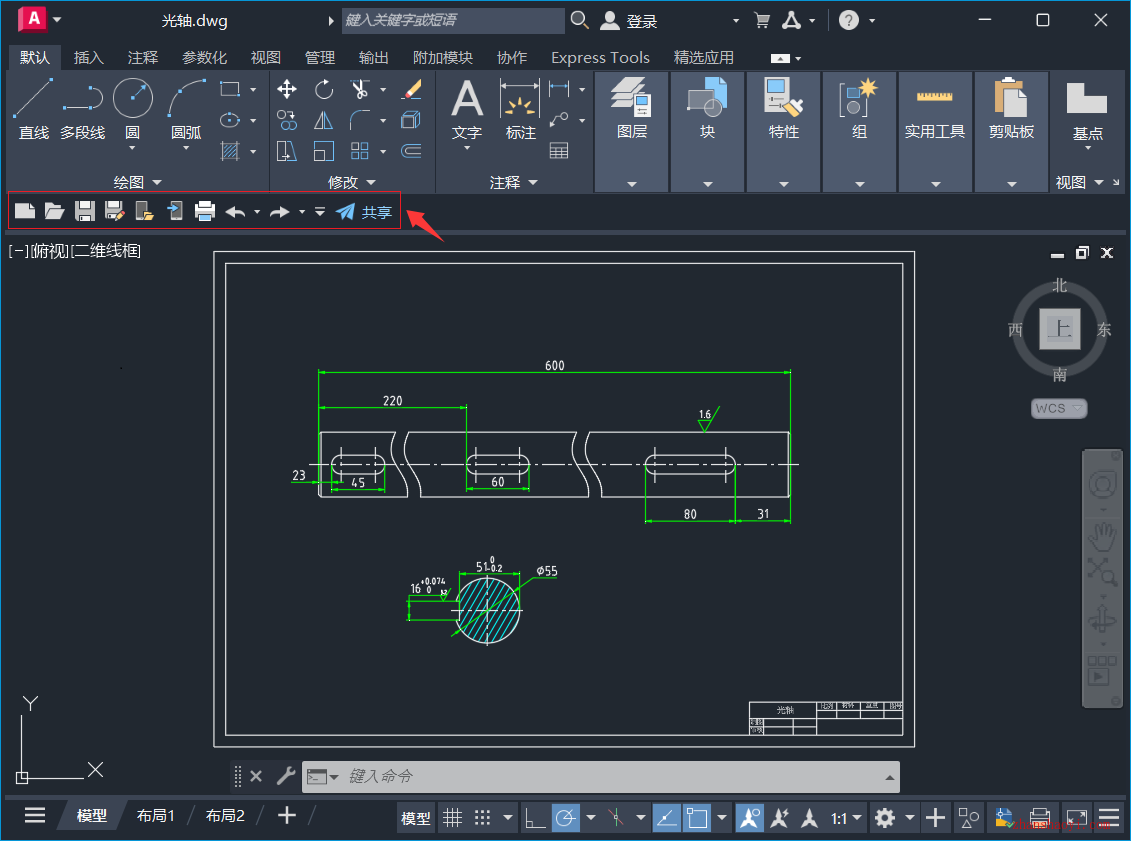Toggle ortho mode in status bar
The height and width of the screenshot is (841, 1131).
(x=535, y=818)
